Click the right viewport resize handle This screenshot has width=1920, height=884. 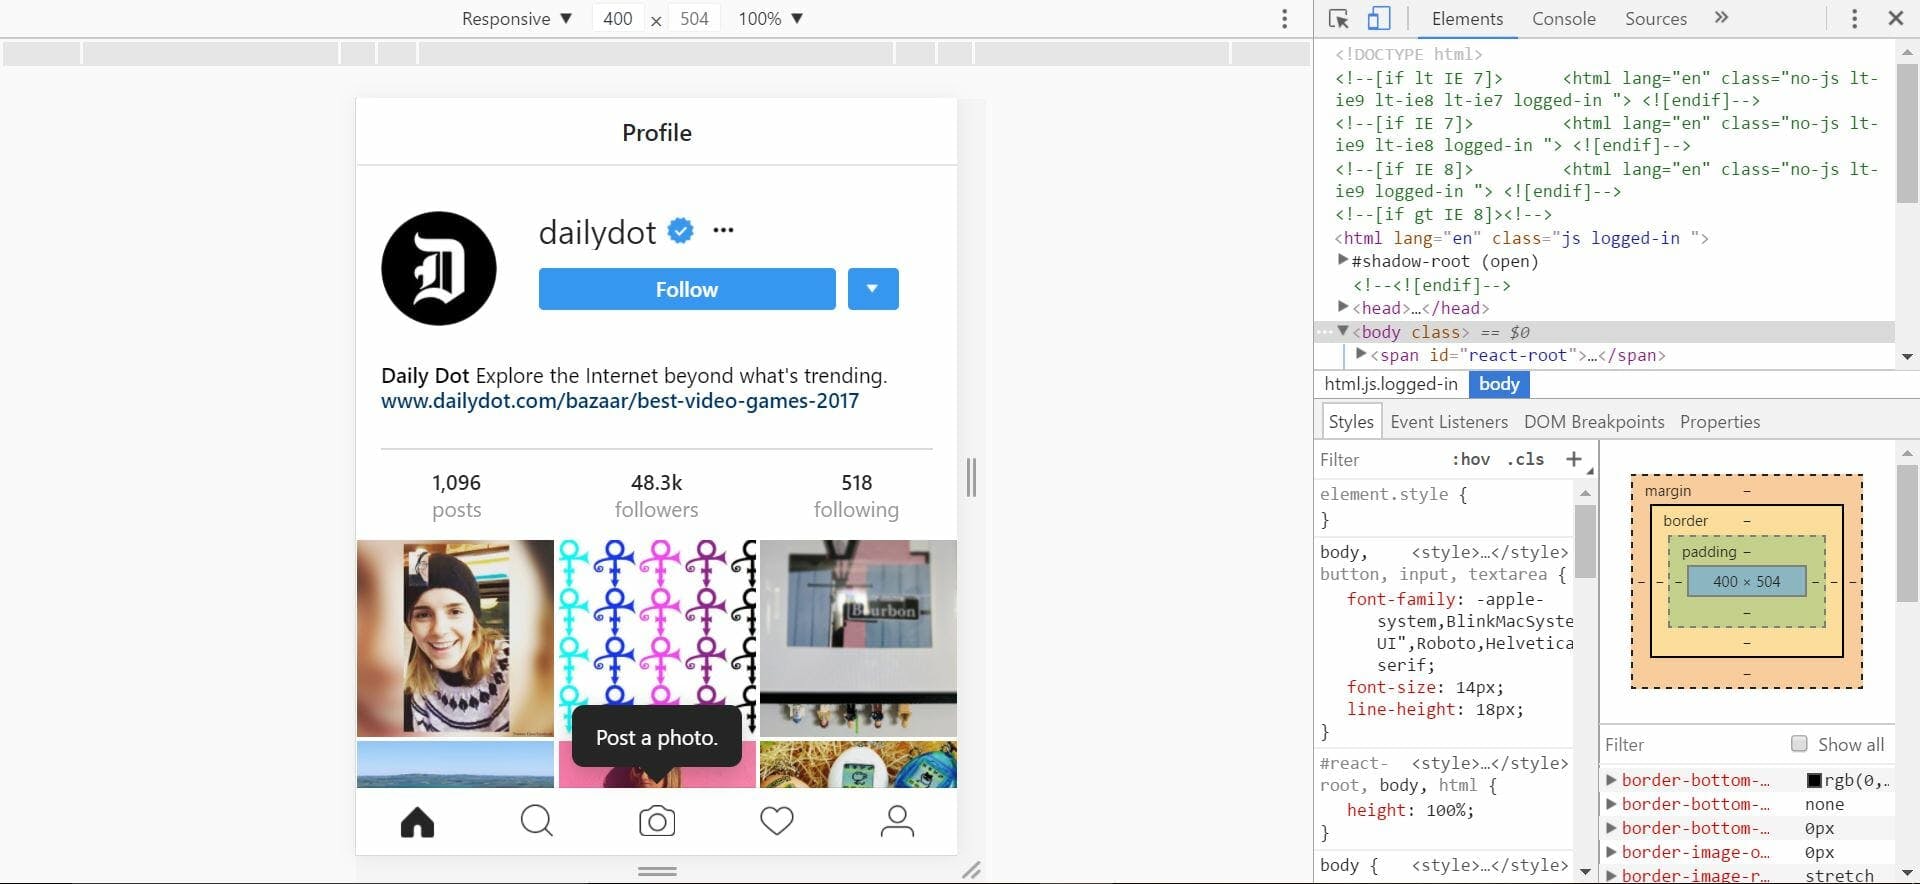971,477
